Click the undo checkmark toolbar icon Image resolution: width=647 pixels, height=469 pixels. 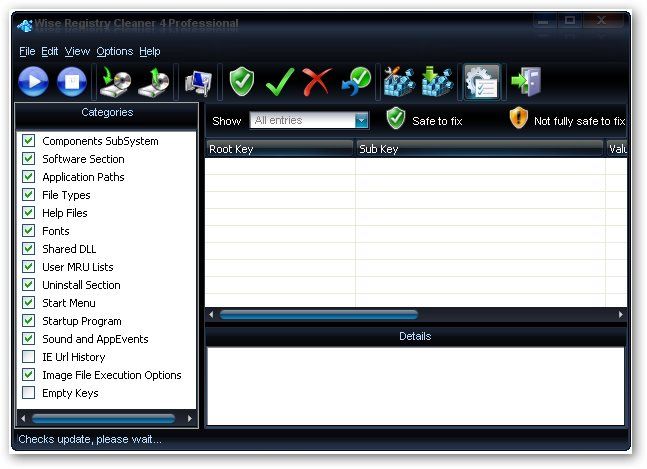357,82
